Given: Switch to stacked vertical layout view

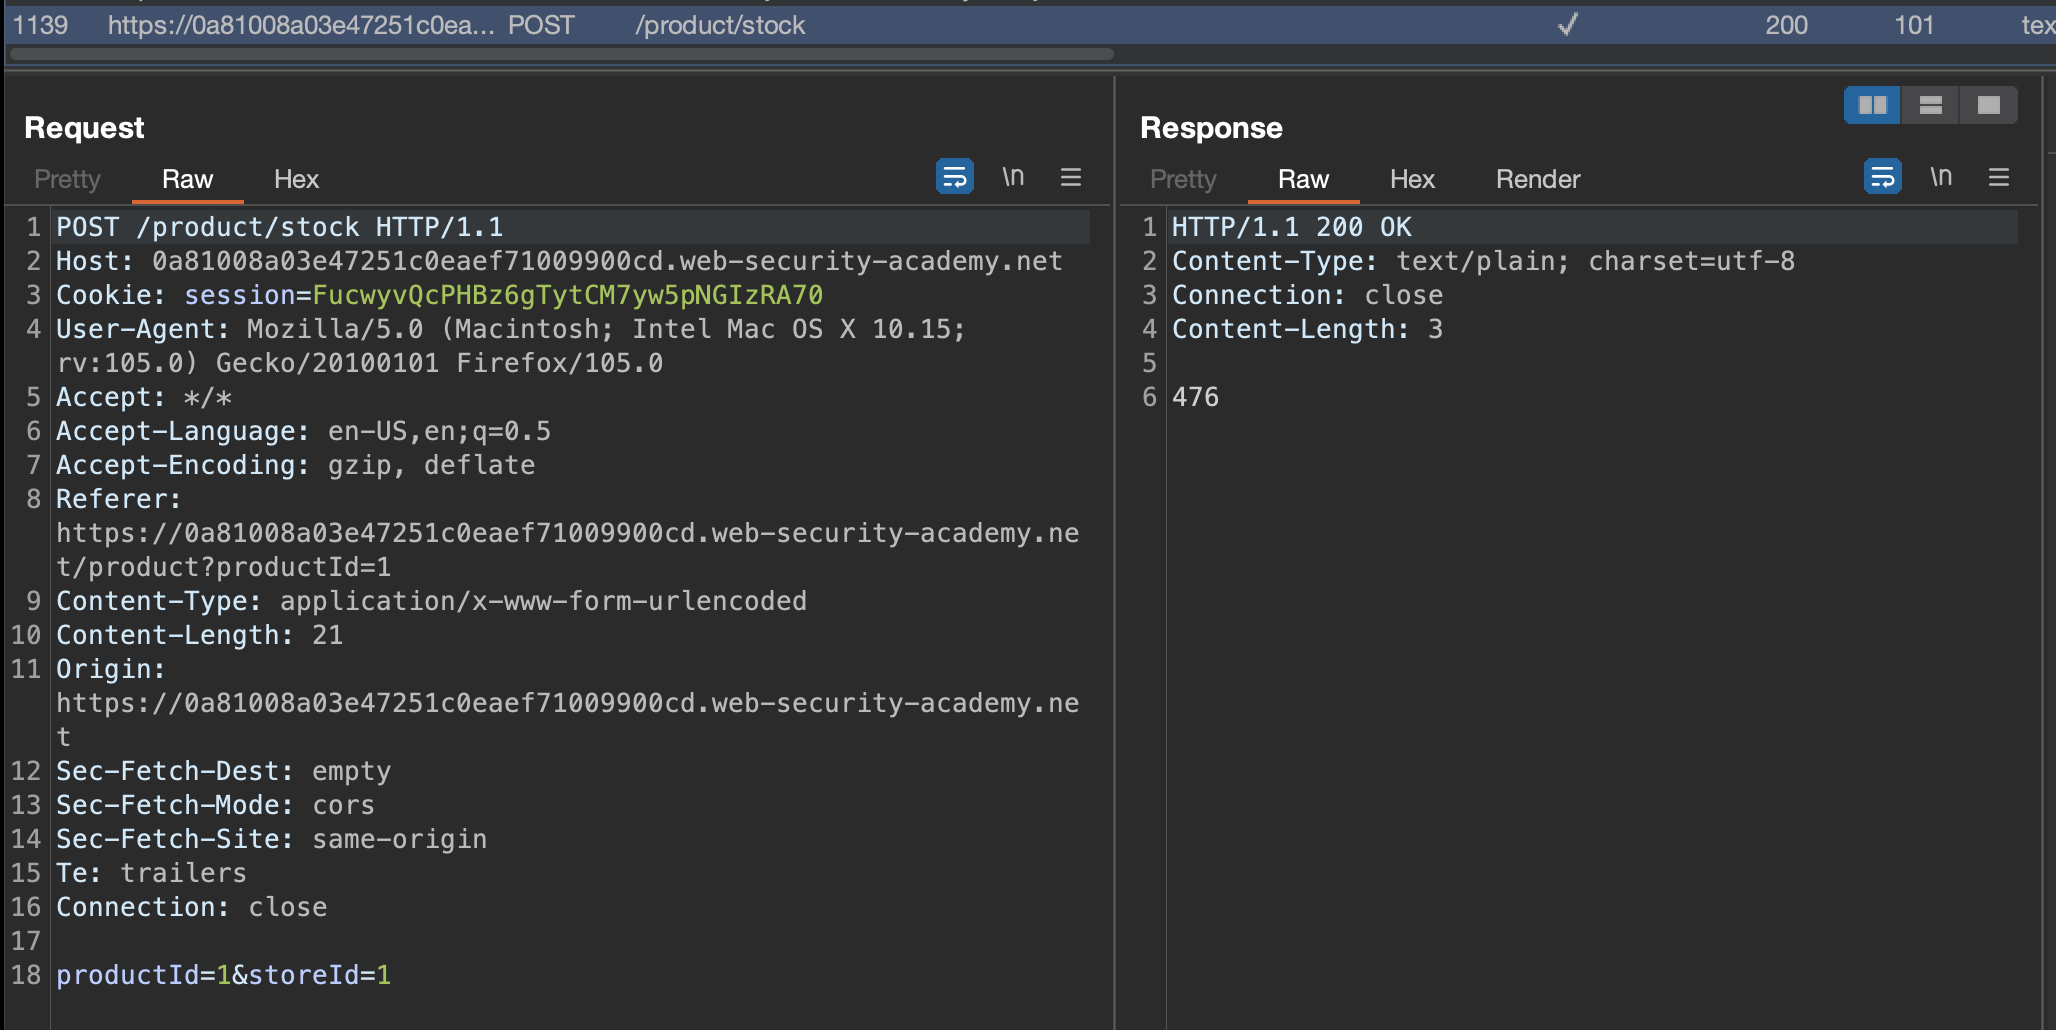Looking at the screenshot, I should coord(1931,105).
